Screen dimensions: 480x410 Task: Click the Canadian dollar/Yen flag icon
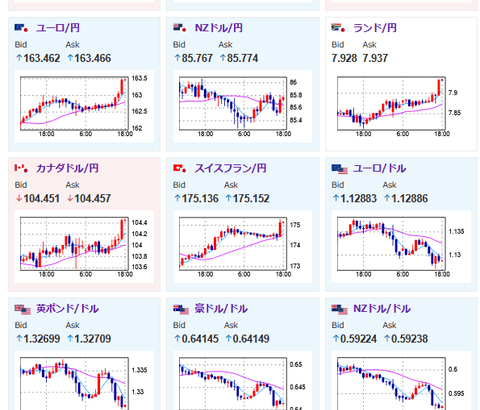22,169
